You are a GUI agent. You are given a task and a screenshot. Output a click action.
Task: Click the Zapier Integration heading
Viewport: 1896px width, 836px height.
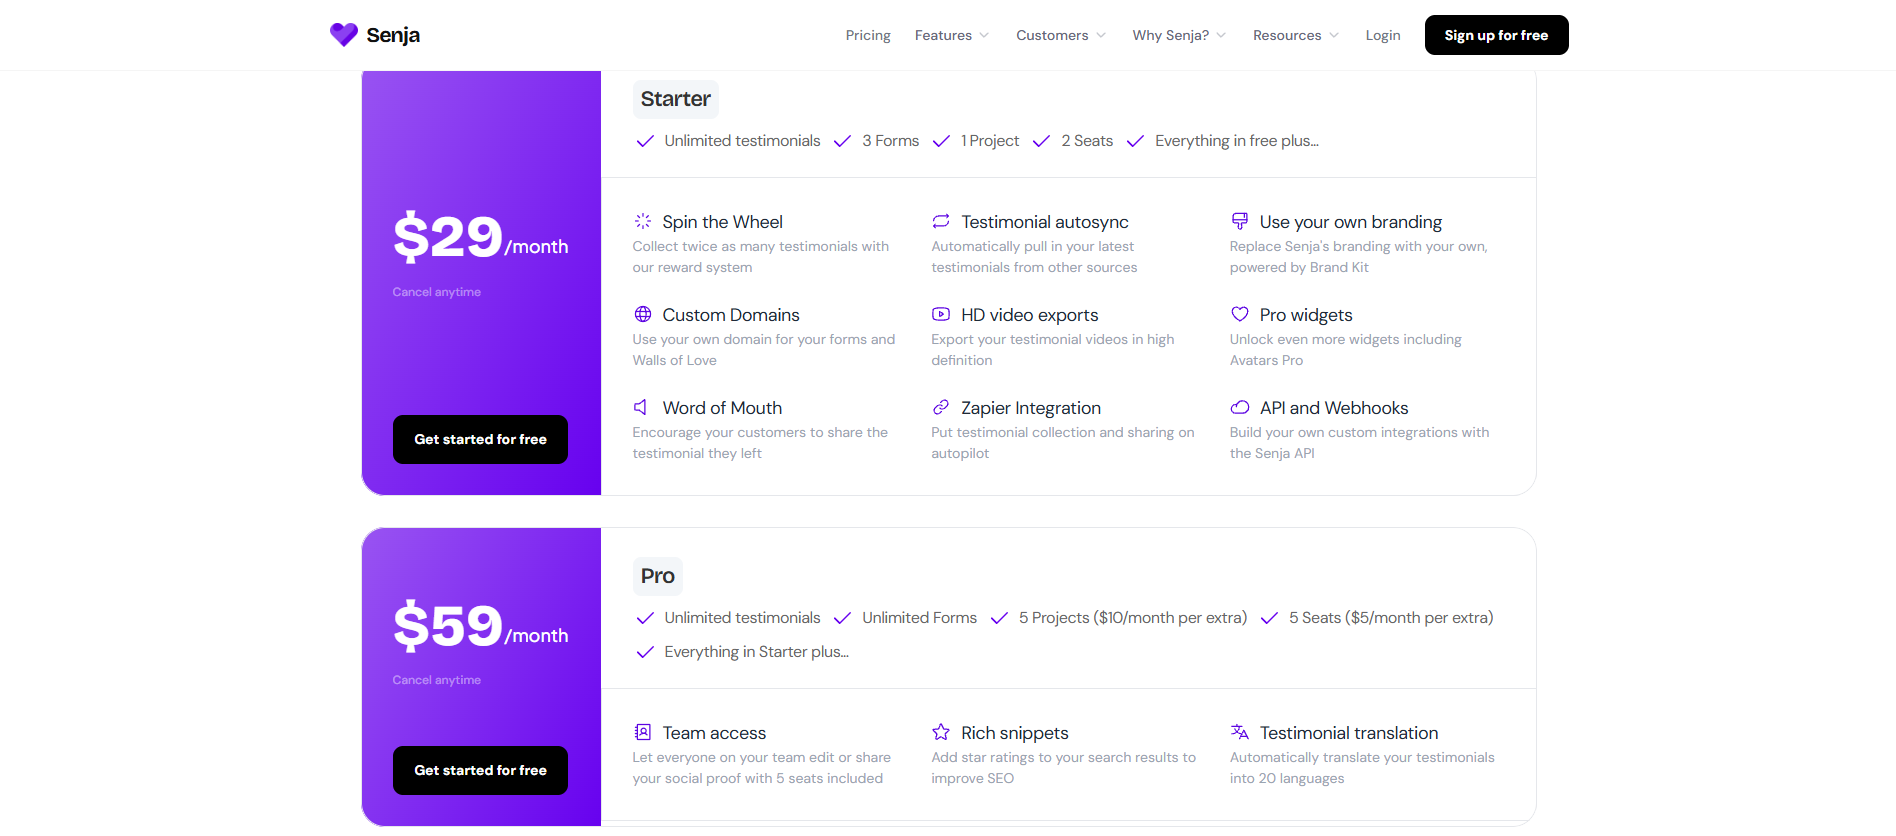coord(1031,408)
